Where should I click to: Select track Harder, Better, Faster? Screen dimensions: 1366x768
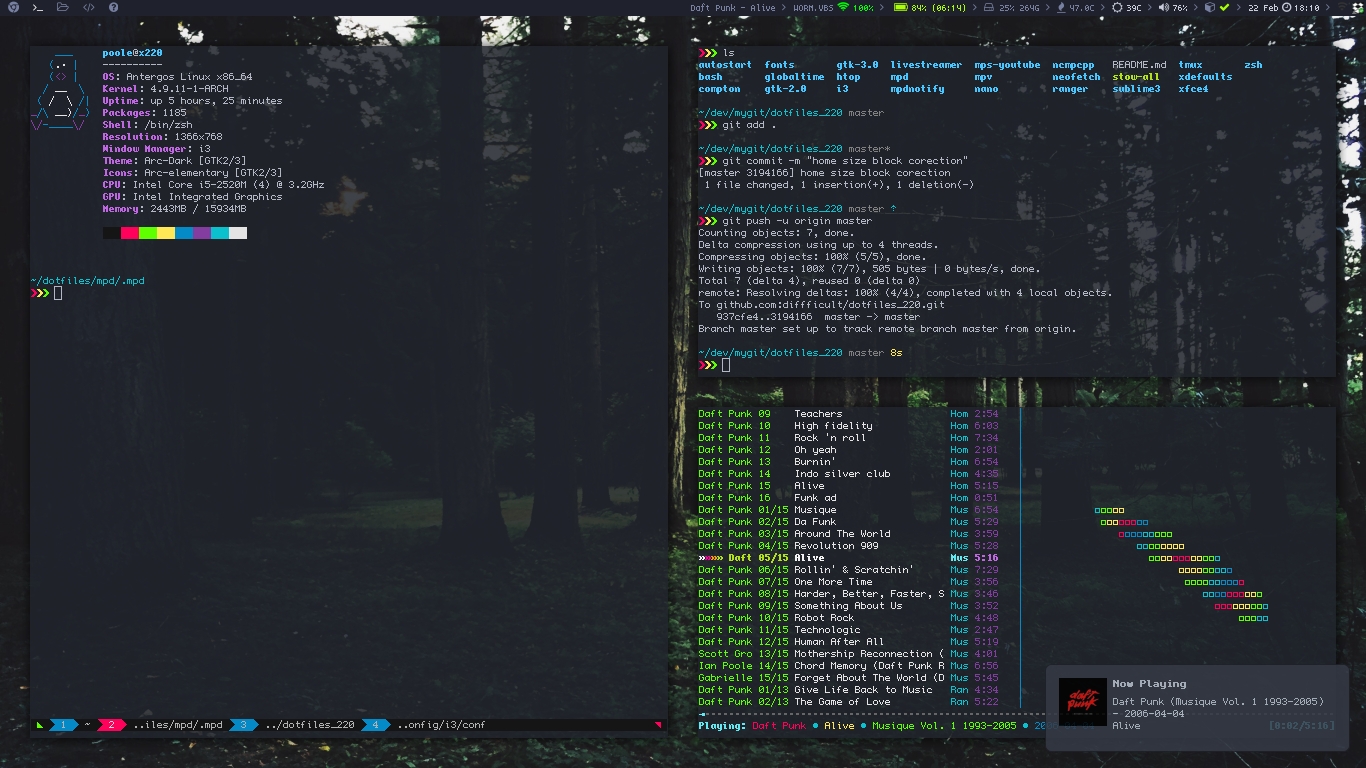tap(848, 594)
